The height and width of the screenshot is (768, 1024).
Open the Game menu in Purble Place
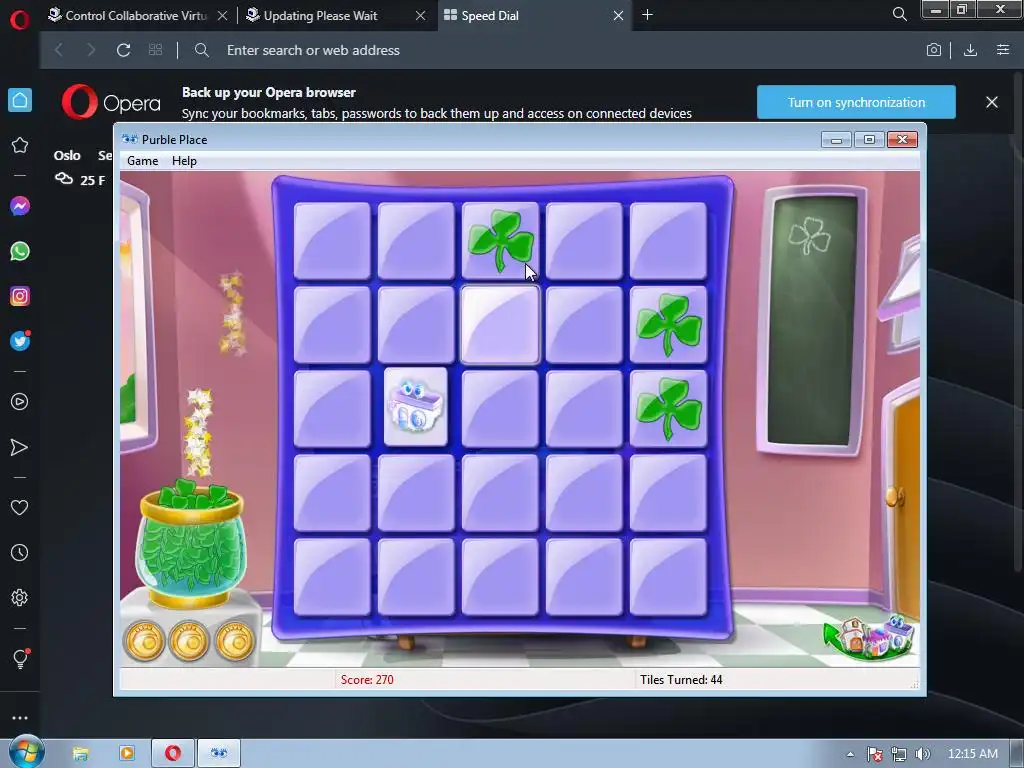click(x=142, y=161)
